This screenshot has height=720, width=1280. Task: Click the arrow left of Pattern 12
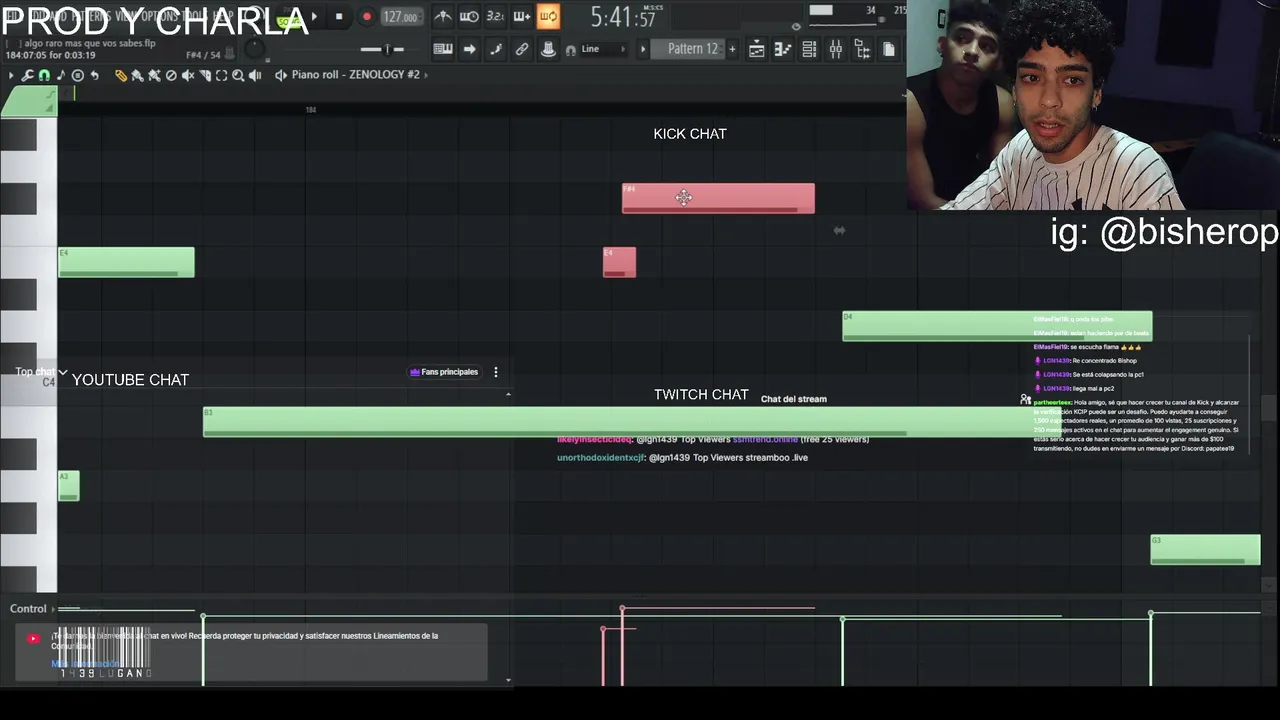click(x=643, y=49)
